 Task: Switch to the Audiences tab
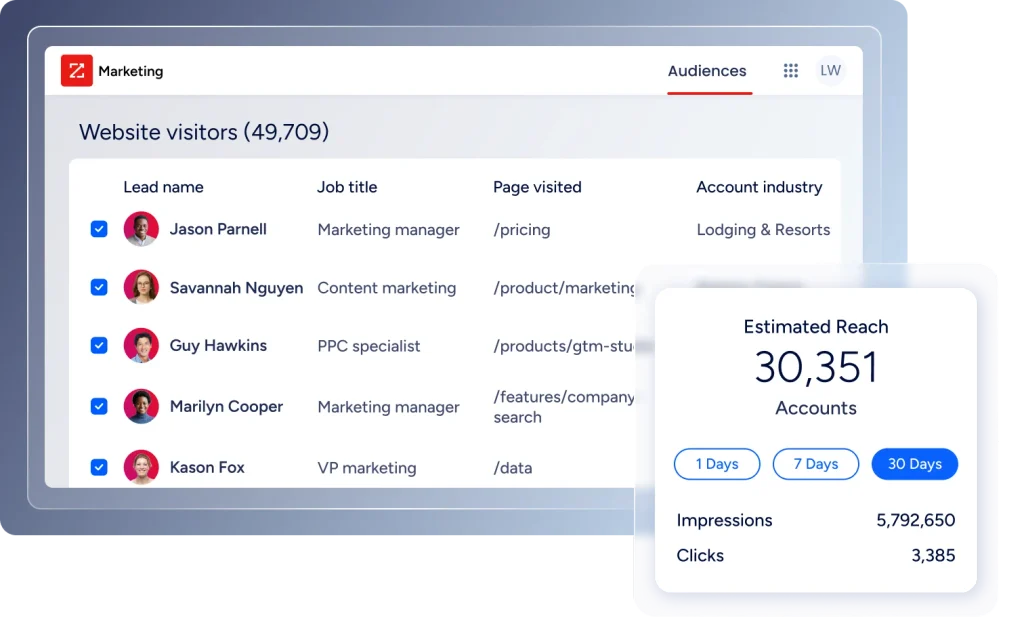pyautogui.click(x=707, y=71)
